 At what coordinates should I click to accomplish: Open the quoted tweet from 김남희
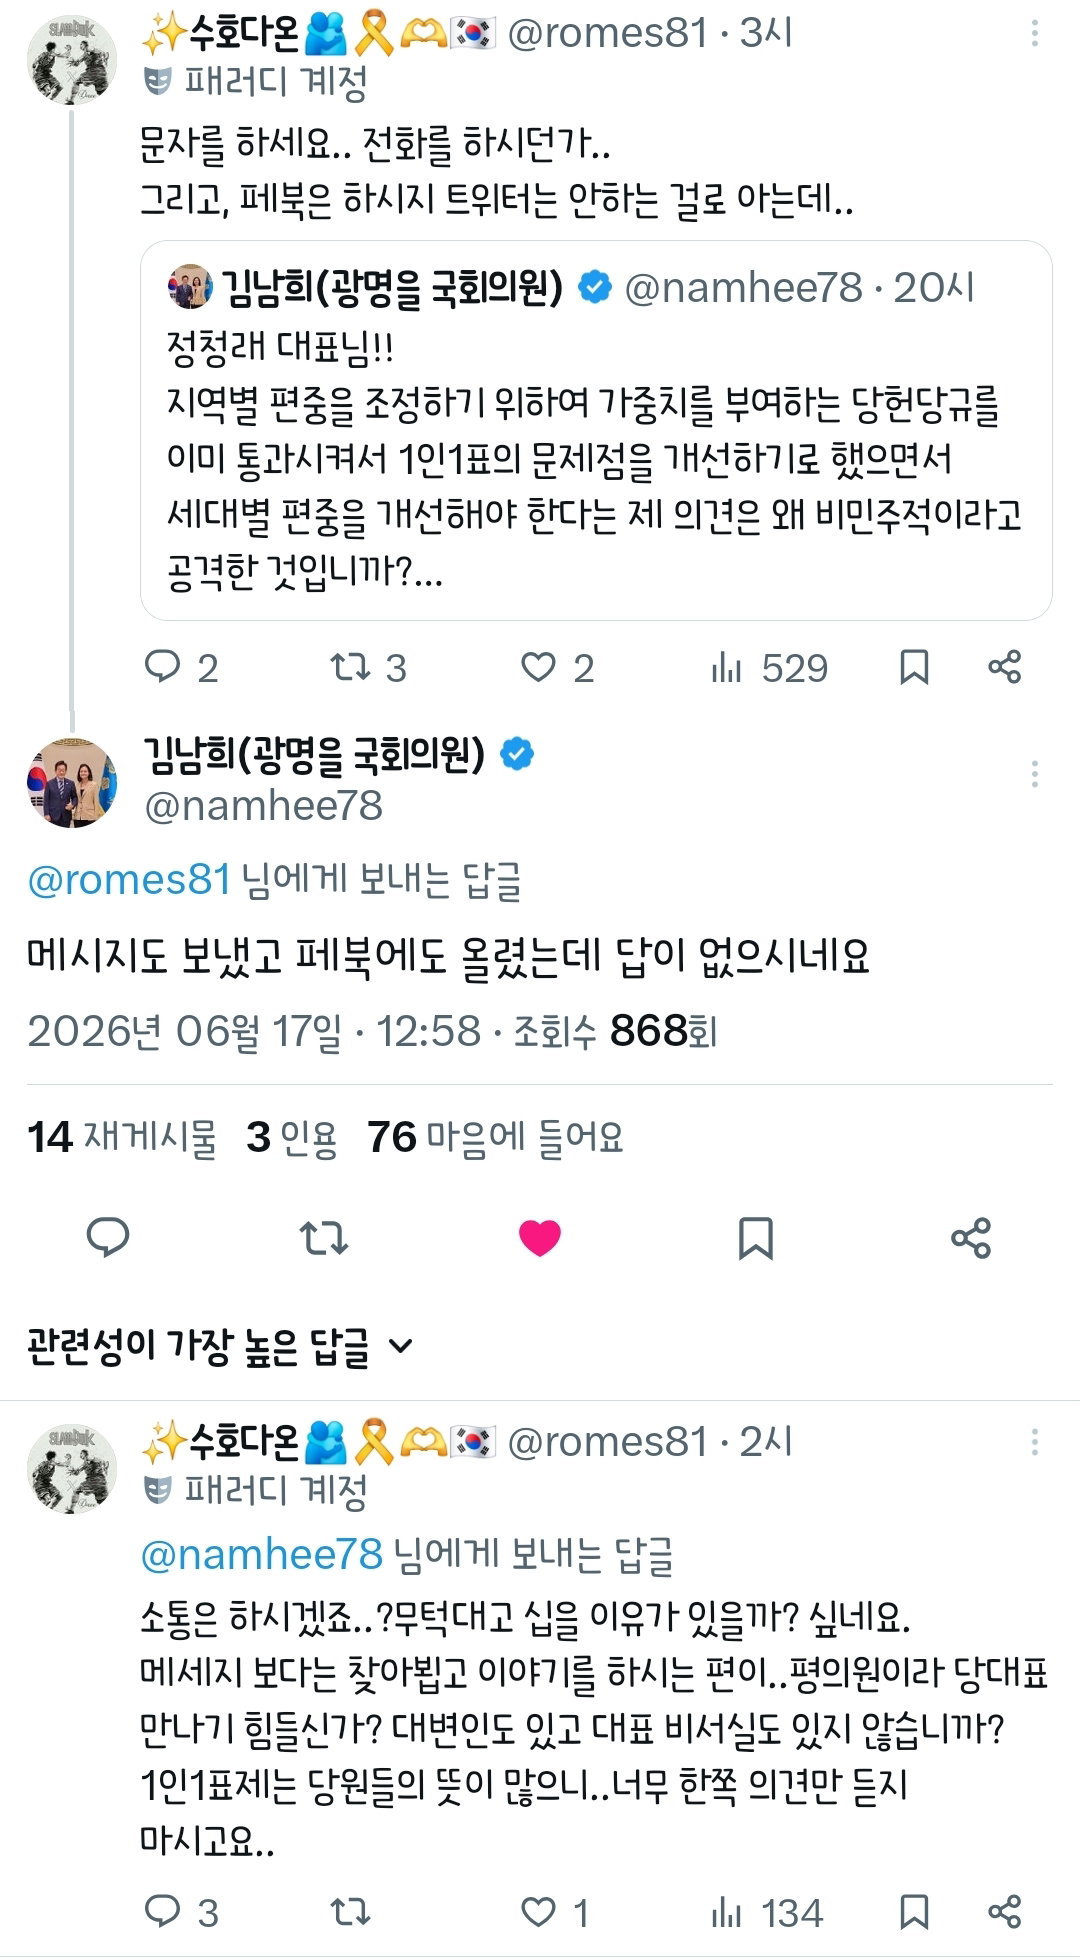coord(596,430)
